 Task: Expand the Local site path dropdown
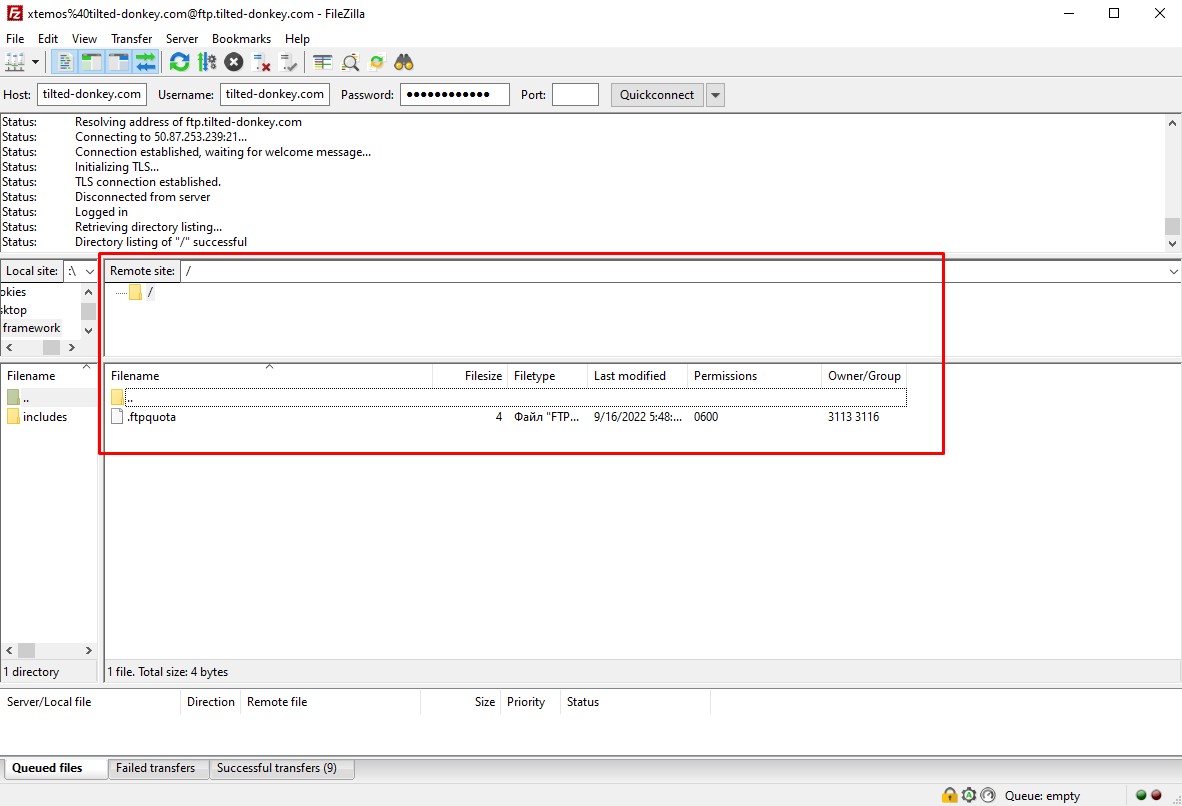pyautogui.click(x=90, y=271)
